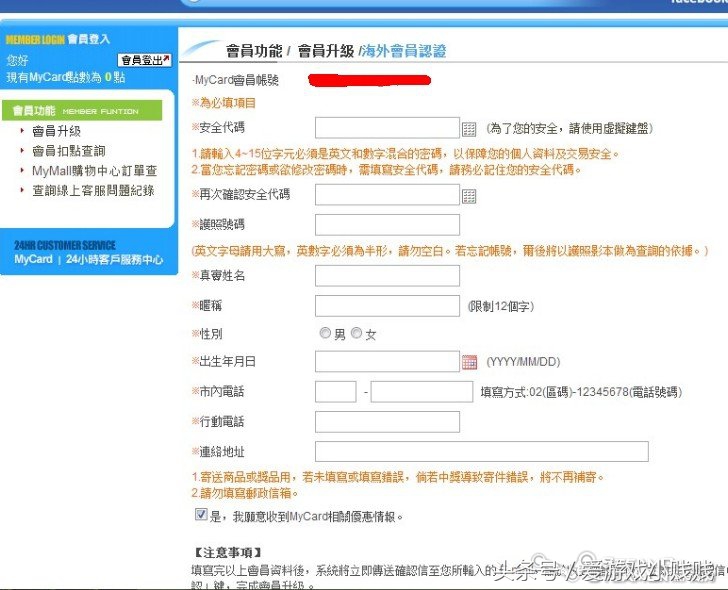
Task: Click the MEMBER LOGIN 會員登入 heading
Action: [x=58, y=39]
